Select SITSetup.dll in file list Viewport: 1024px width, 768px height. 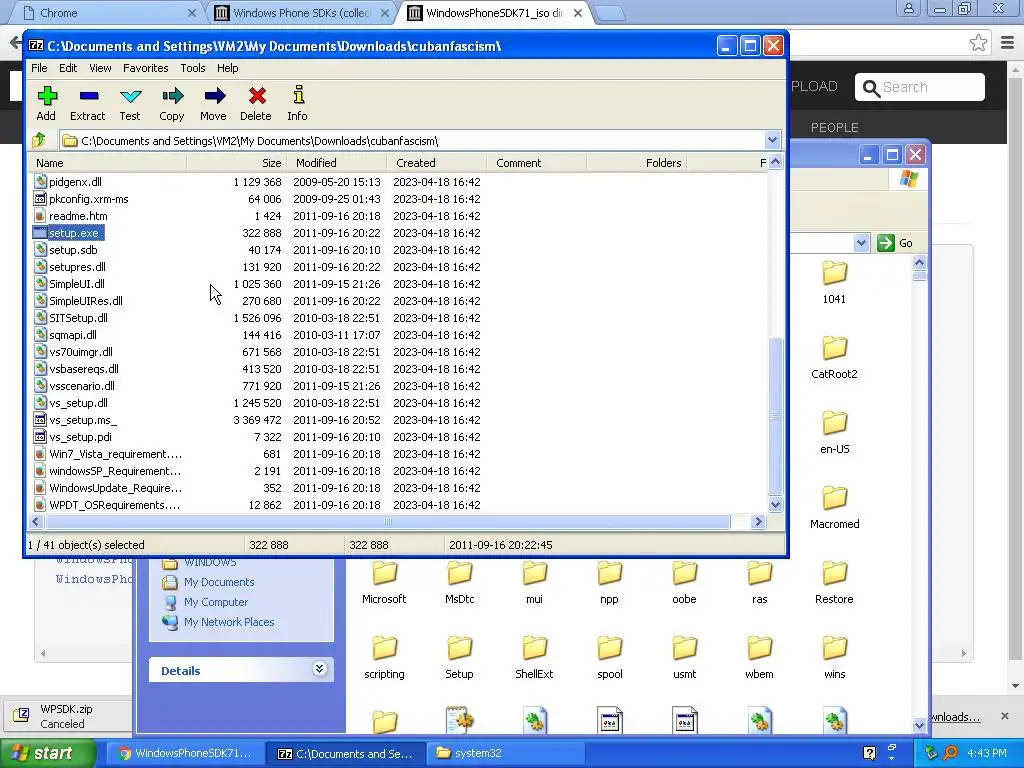point(398,318)
